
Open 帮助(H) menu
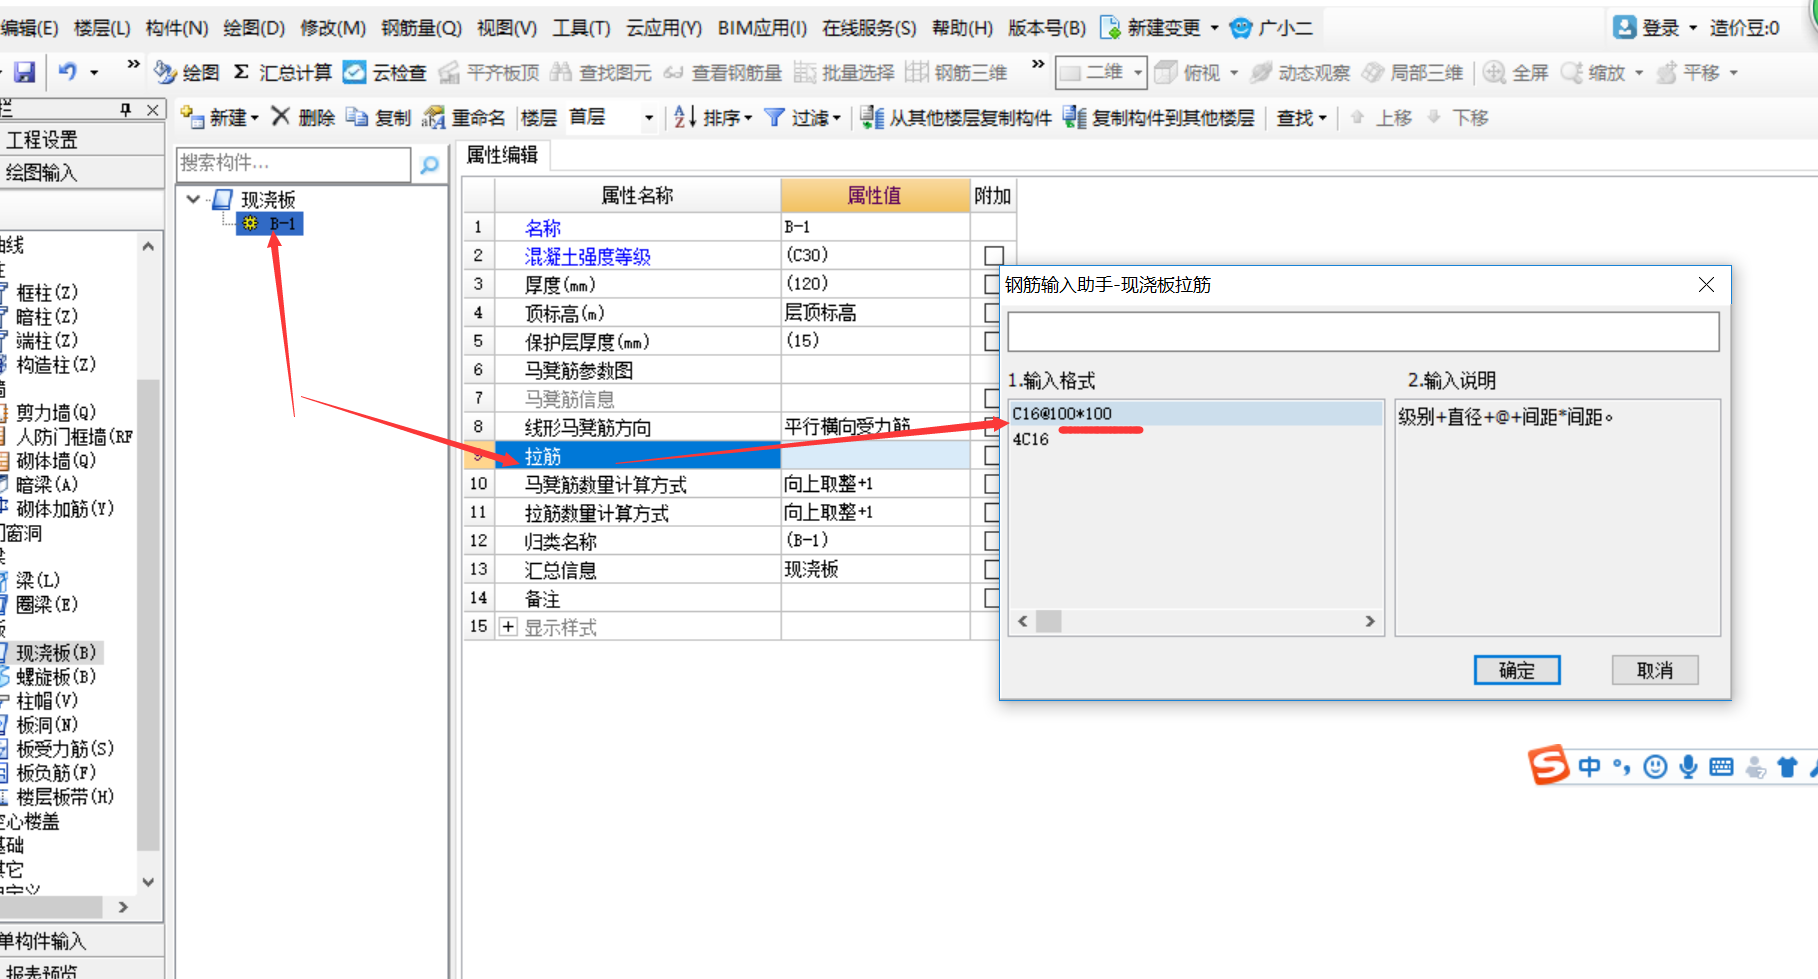[962, 28]
